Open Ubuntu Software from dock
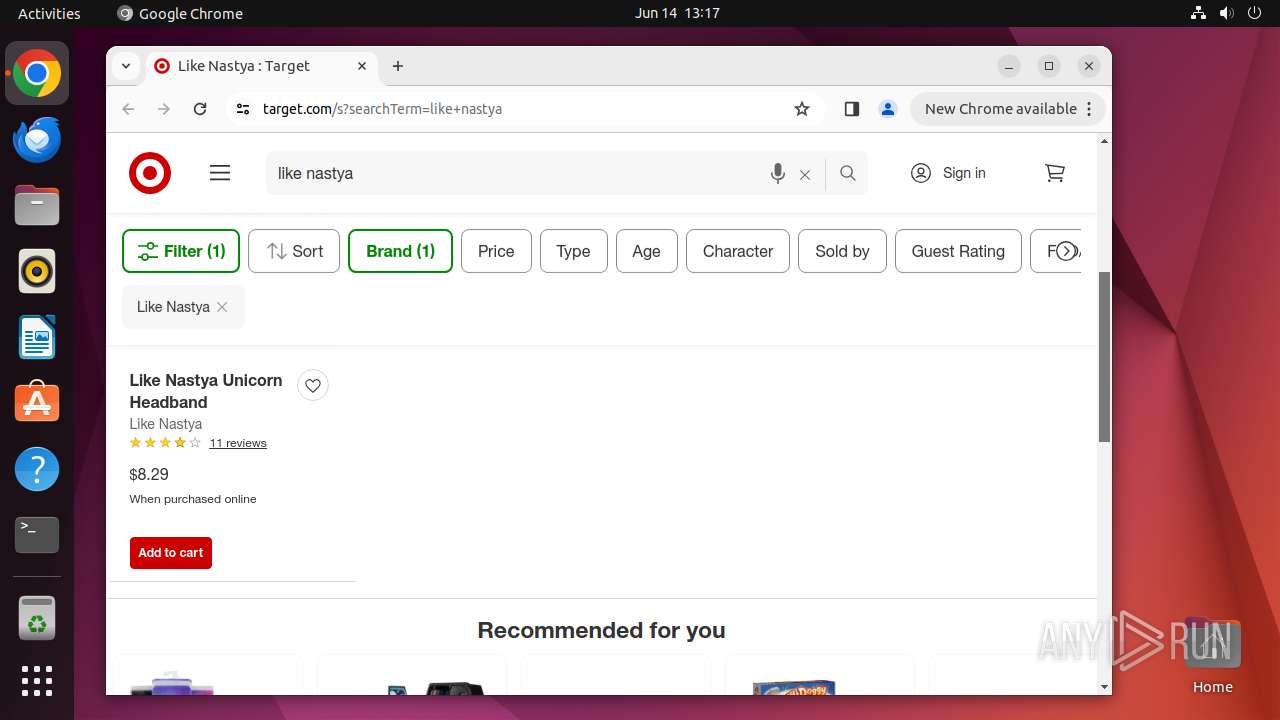This screenshot has width=1280, height=720. [37, 403]
